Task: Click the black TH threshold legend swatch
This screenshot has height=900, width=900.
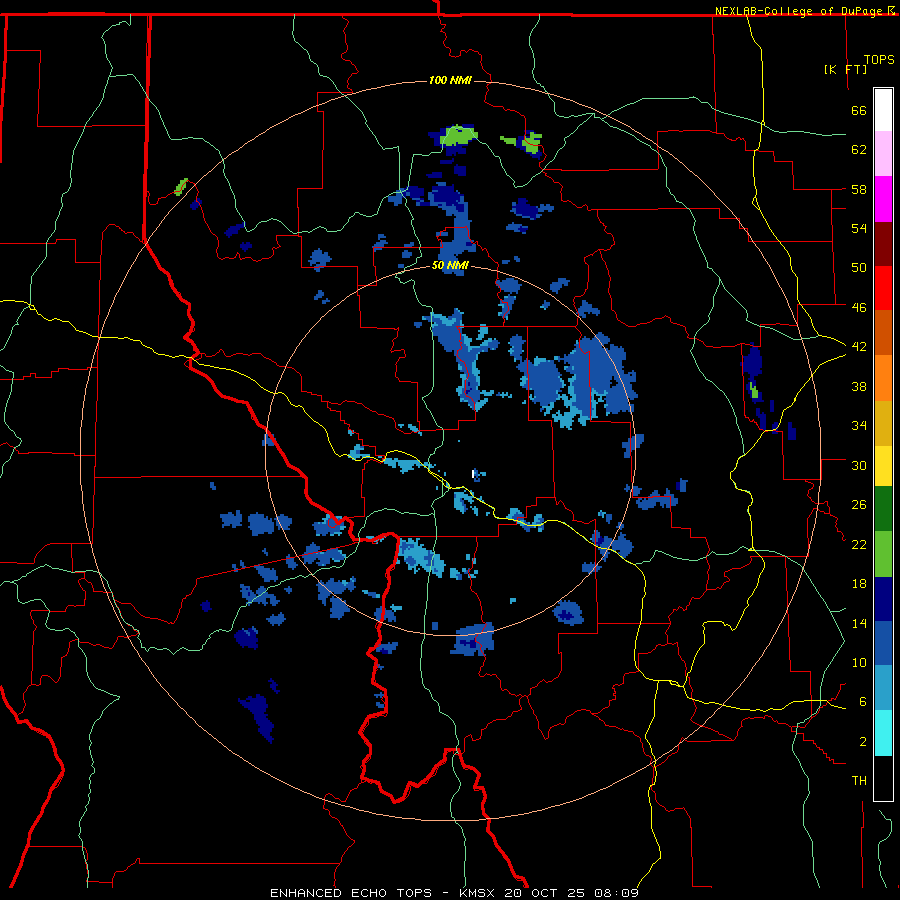Action: [883, 778]
